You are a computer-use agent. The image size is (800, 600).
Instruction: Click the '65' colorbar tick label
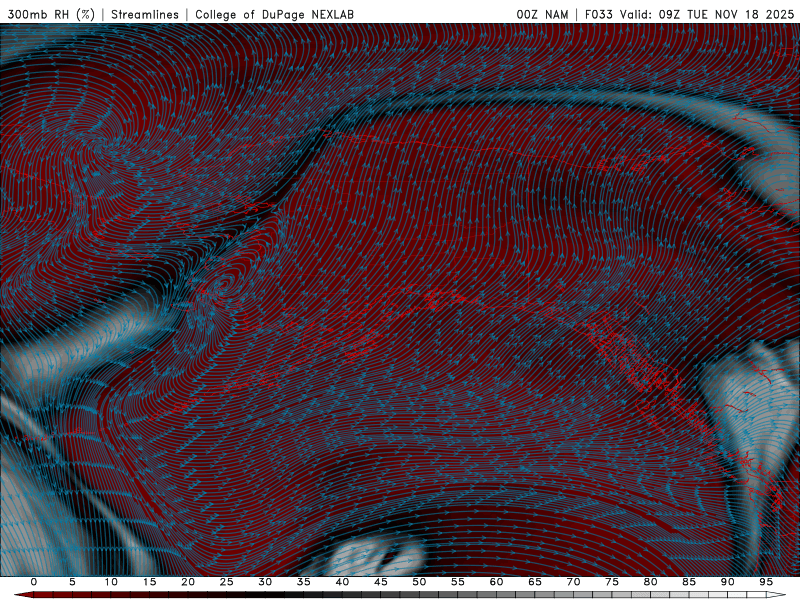[x=535, y=582]
